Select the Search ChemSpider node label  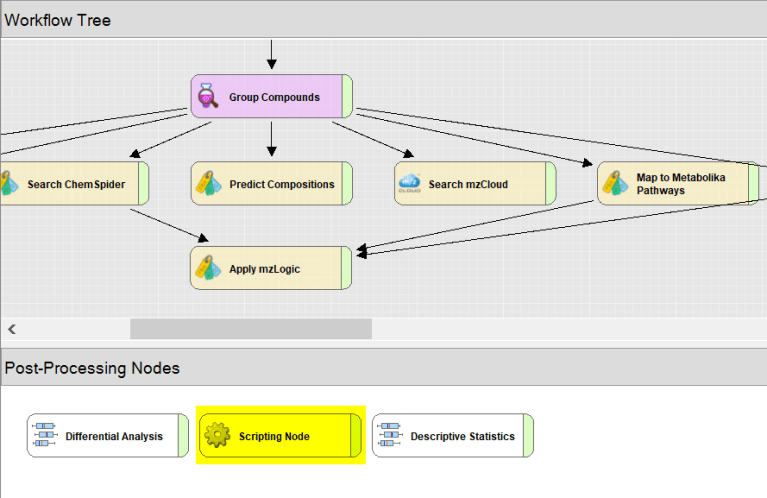(x=76, y=184)
